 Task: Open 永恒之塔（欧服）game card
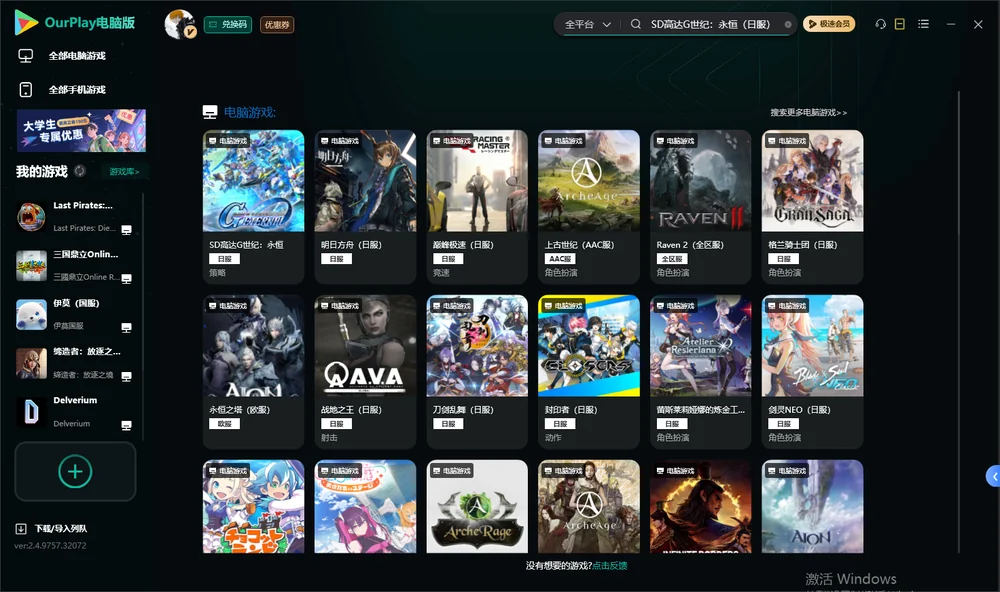coord(253,372)
